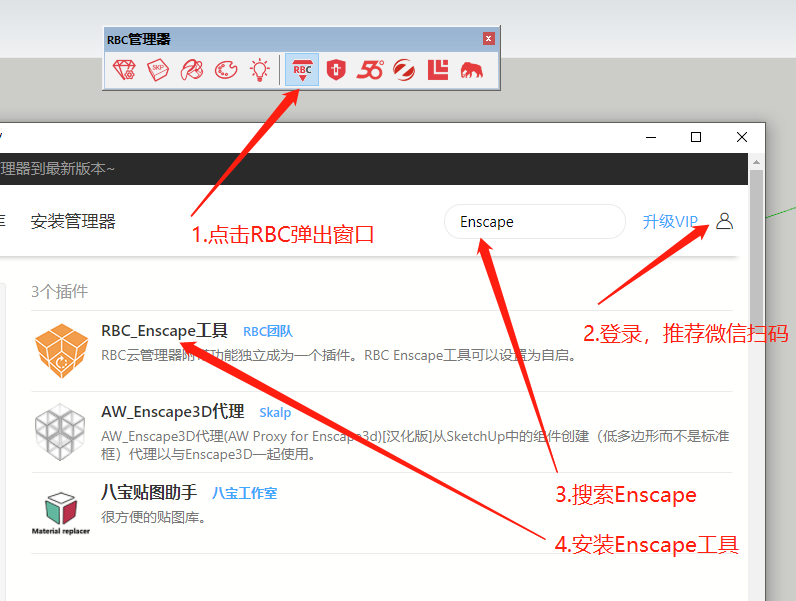
Task: Open the RBC_Enscape工具 plugin title
Action: (x=164, y=330)
